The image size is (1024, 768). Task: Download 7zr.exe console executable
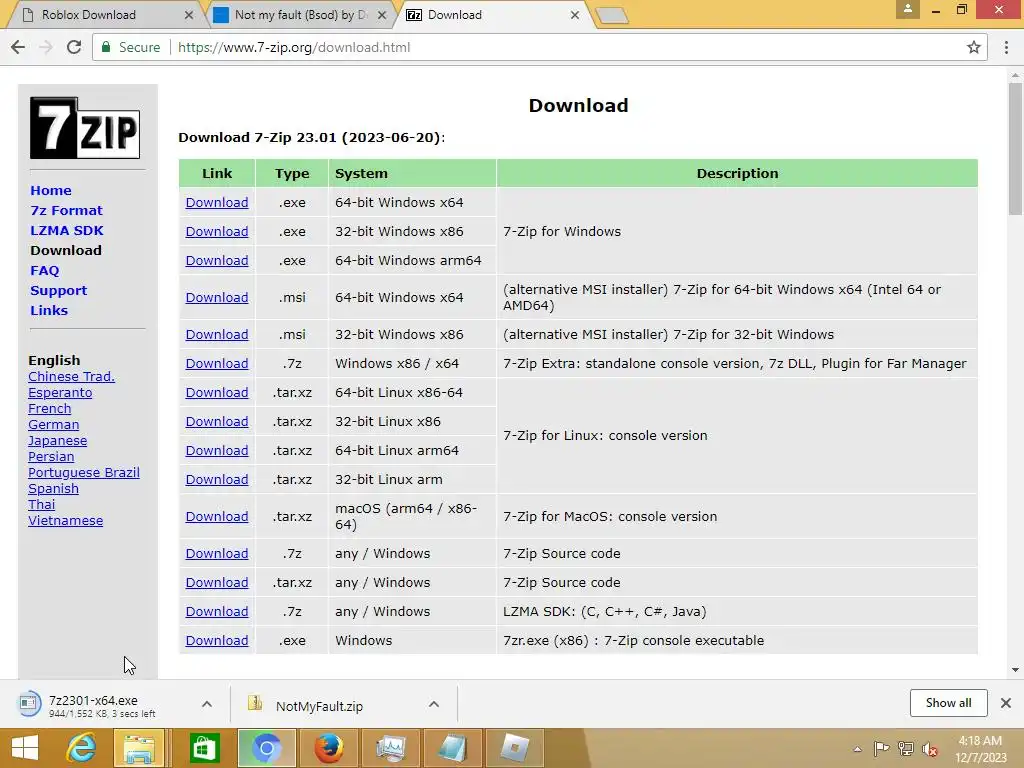217,641
